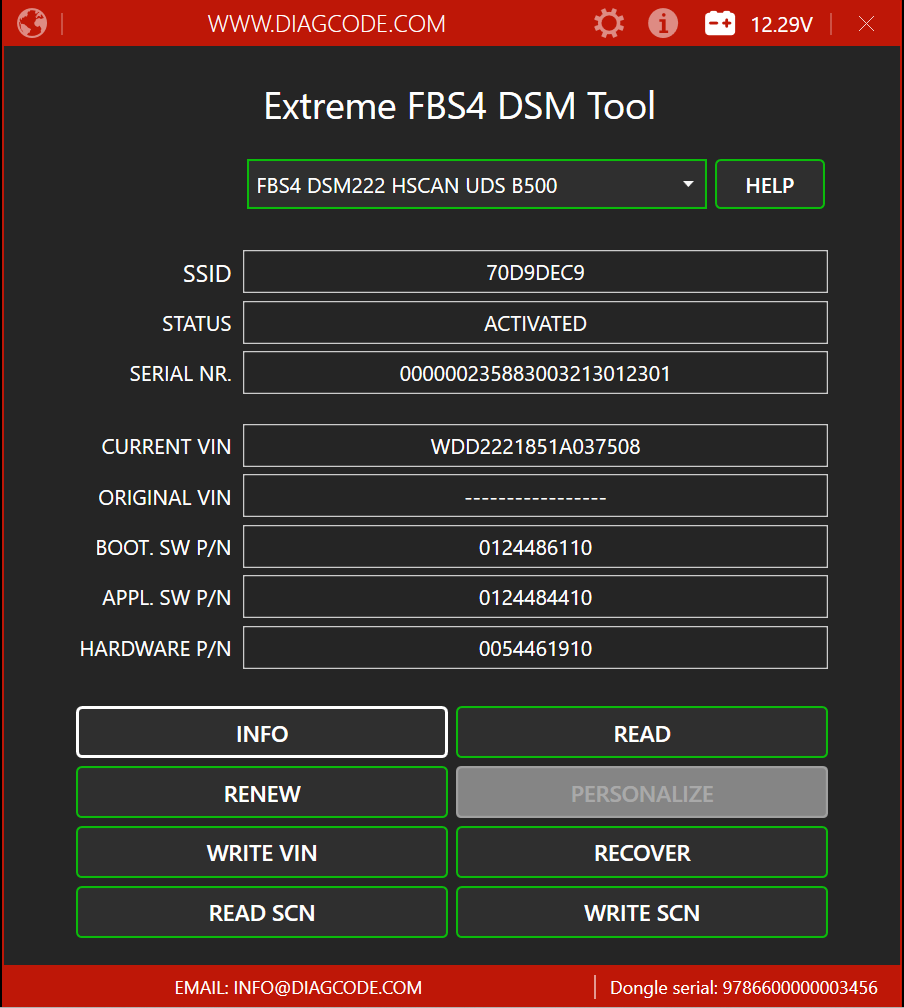Click the globe website icon

pyautogui.click(x=32, y=23)
